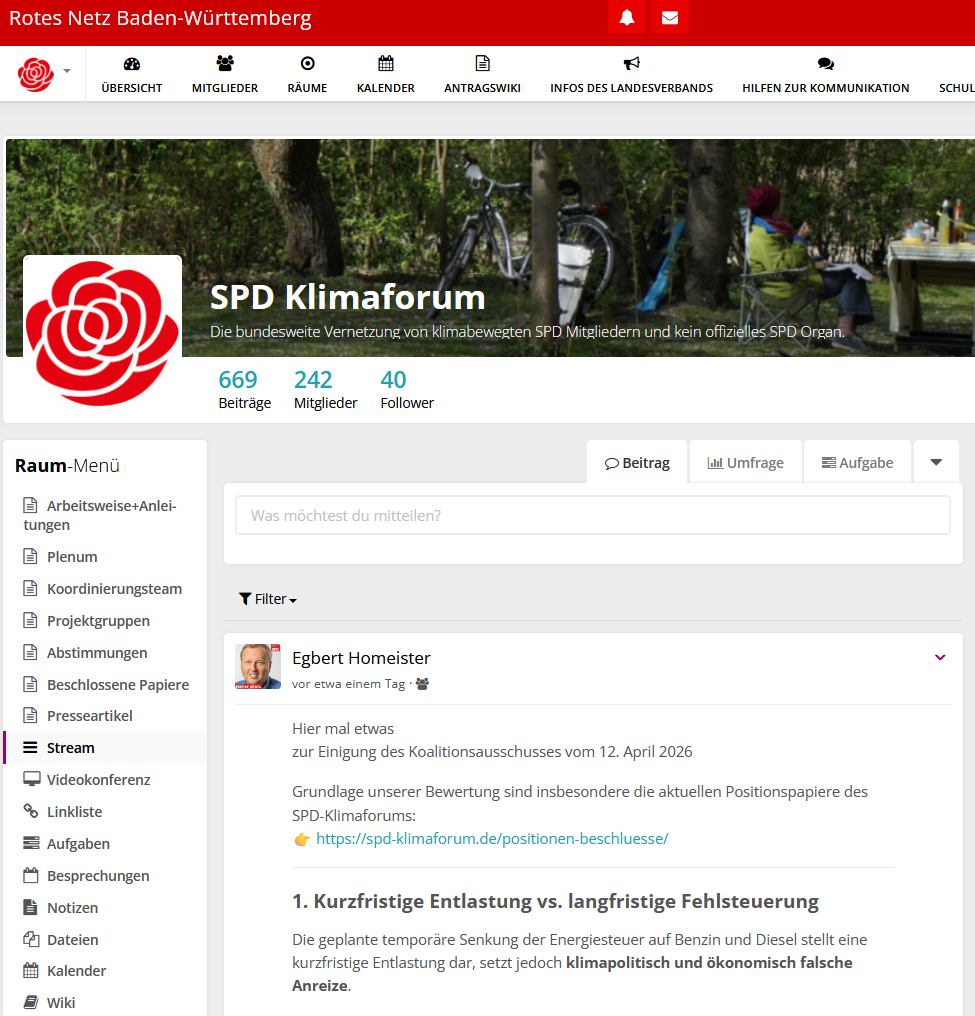Open the spd-klimaforum.de positions link

pos(492,839)
